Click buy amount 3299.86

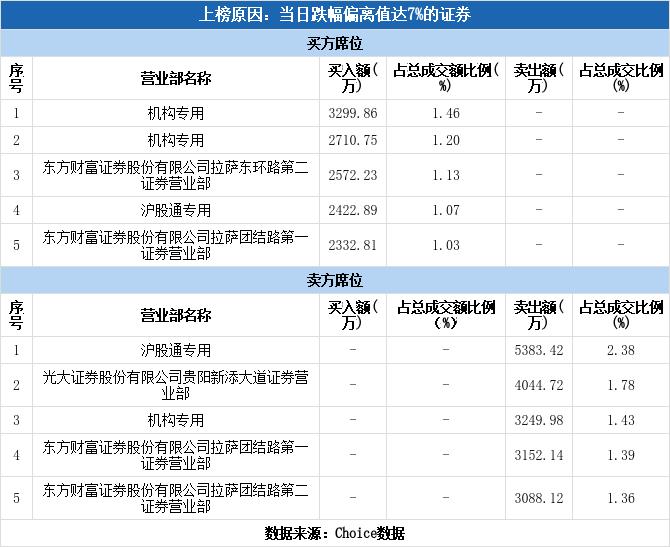[x=353, y=113]
